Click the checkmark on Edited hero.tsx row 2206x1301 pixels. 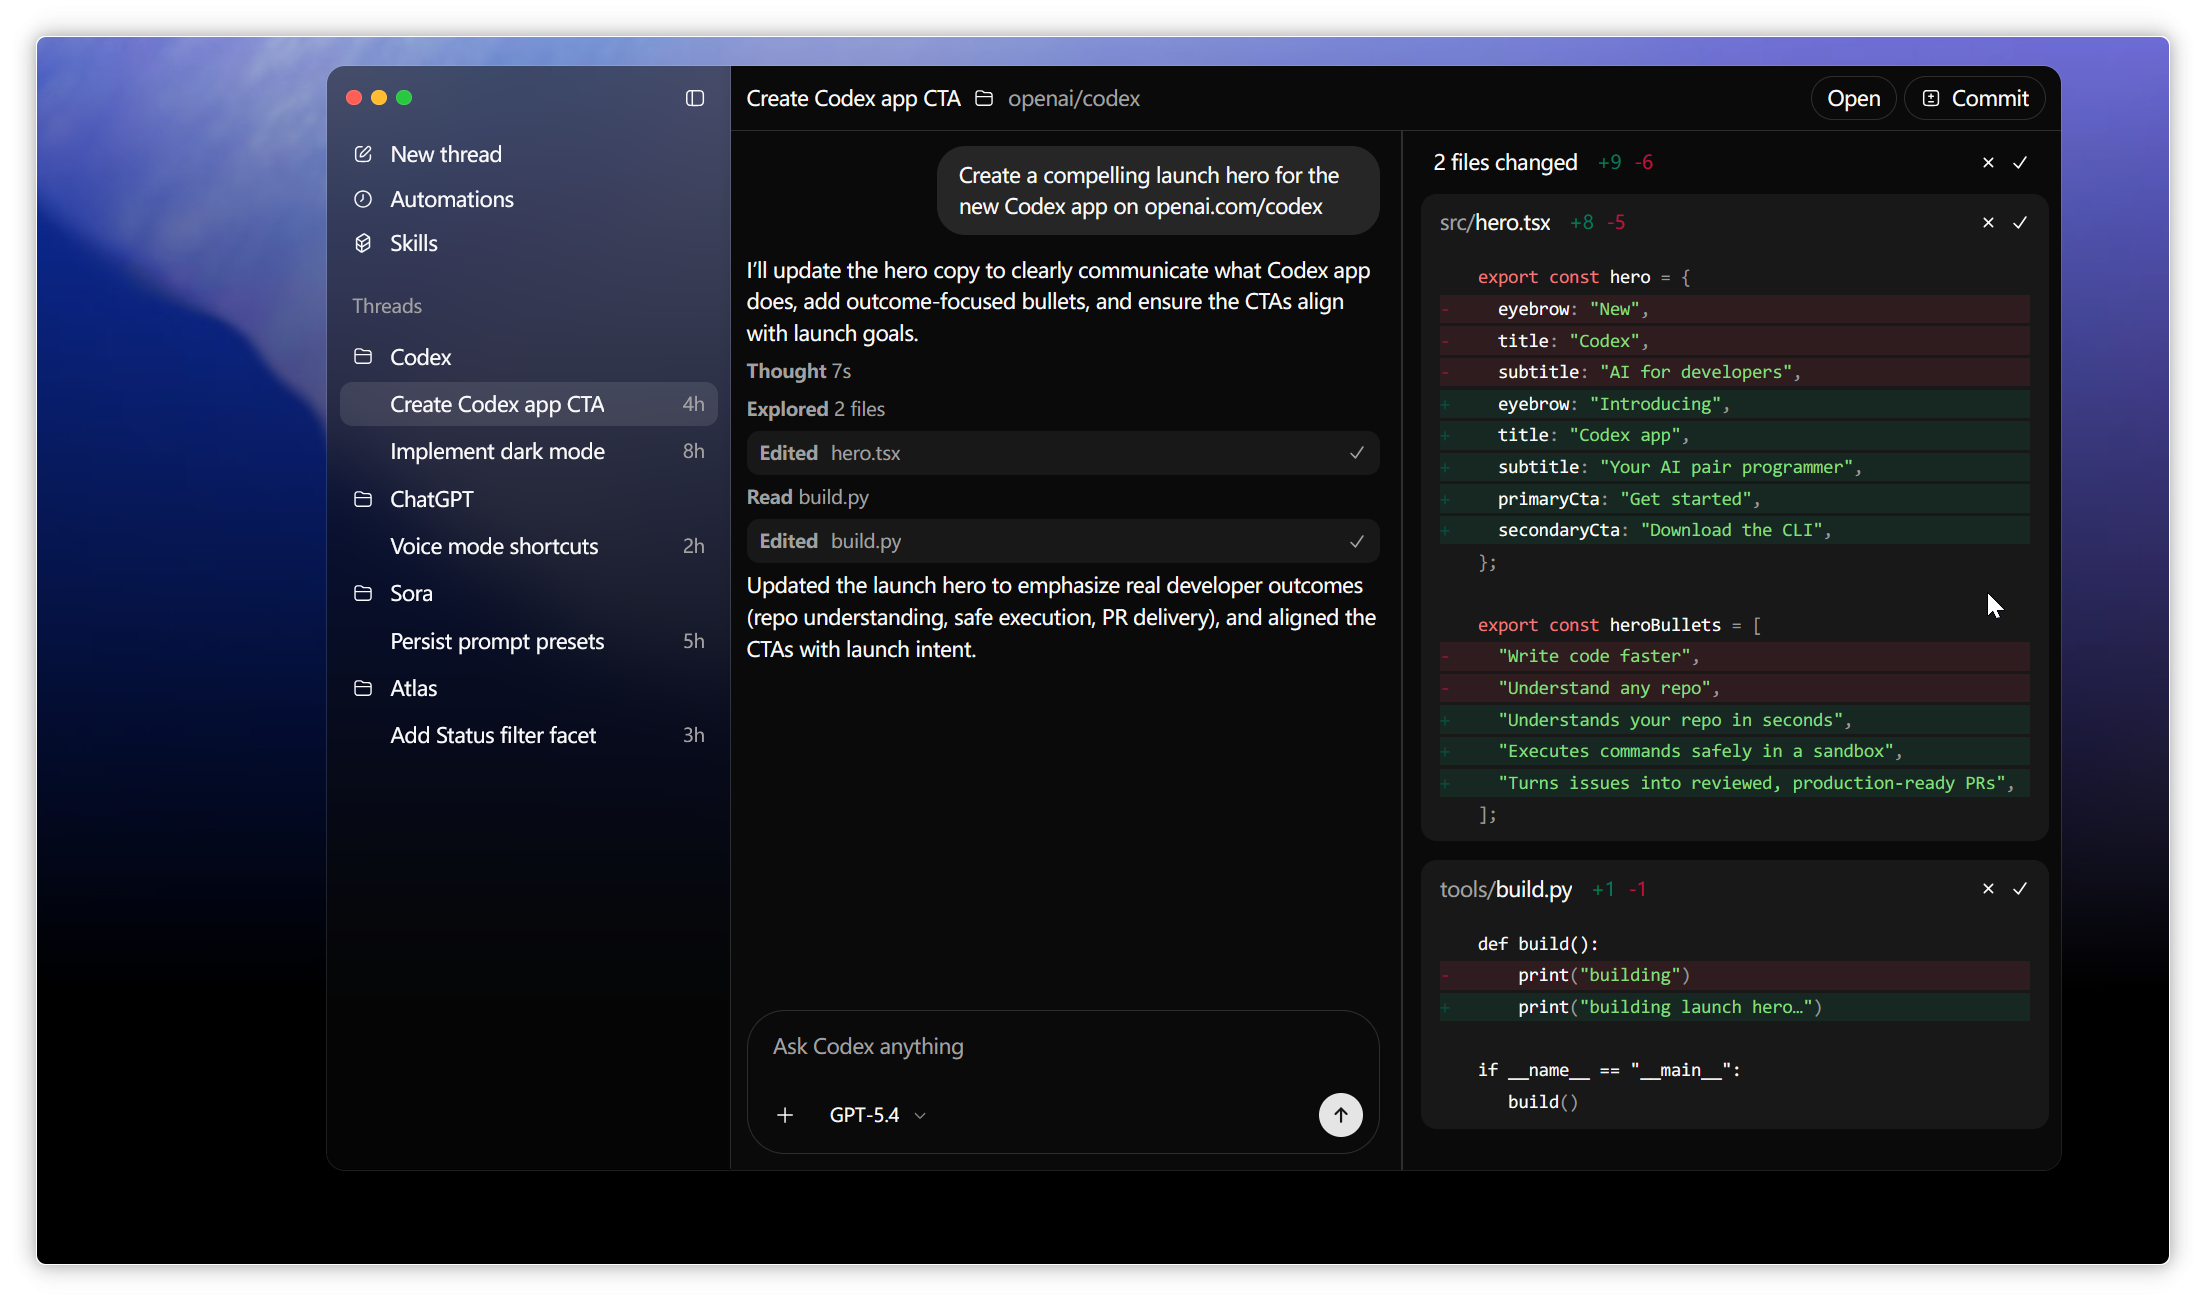[x=1357, y=453]
